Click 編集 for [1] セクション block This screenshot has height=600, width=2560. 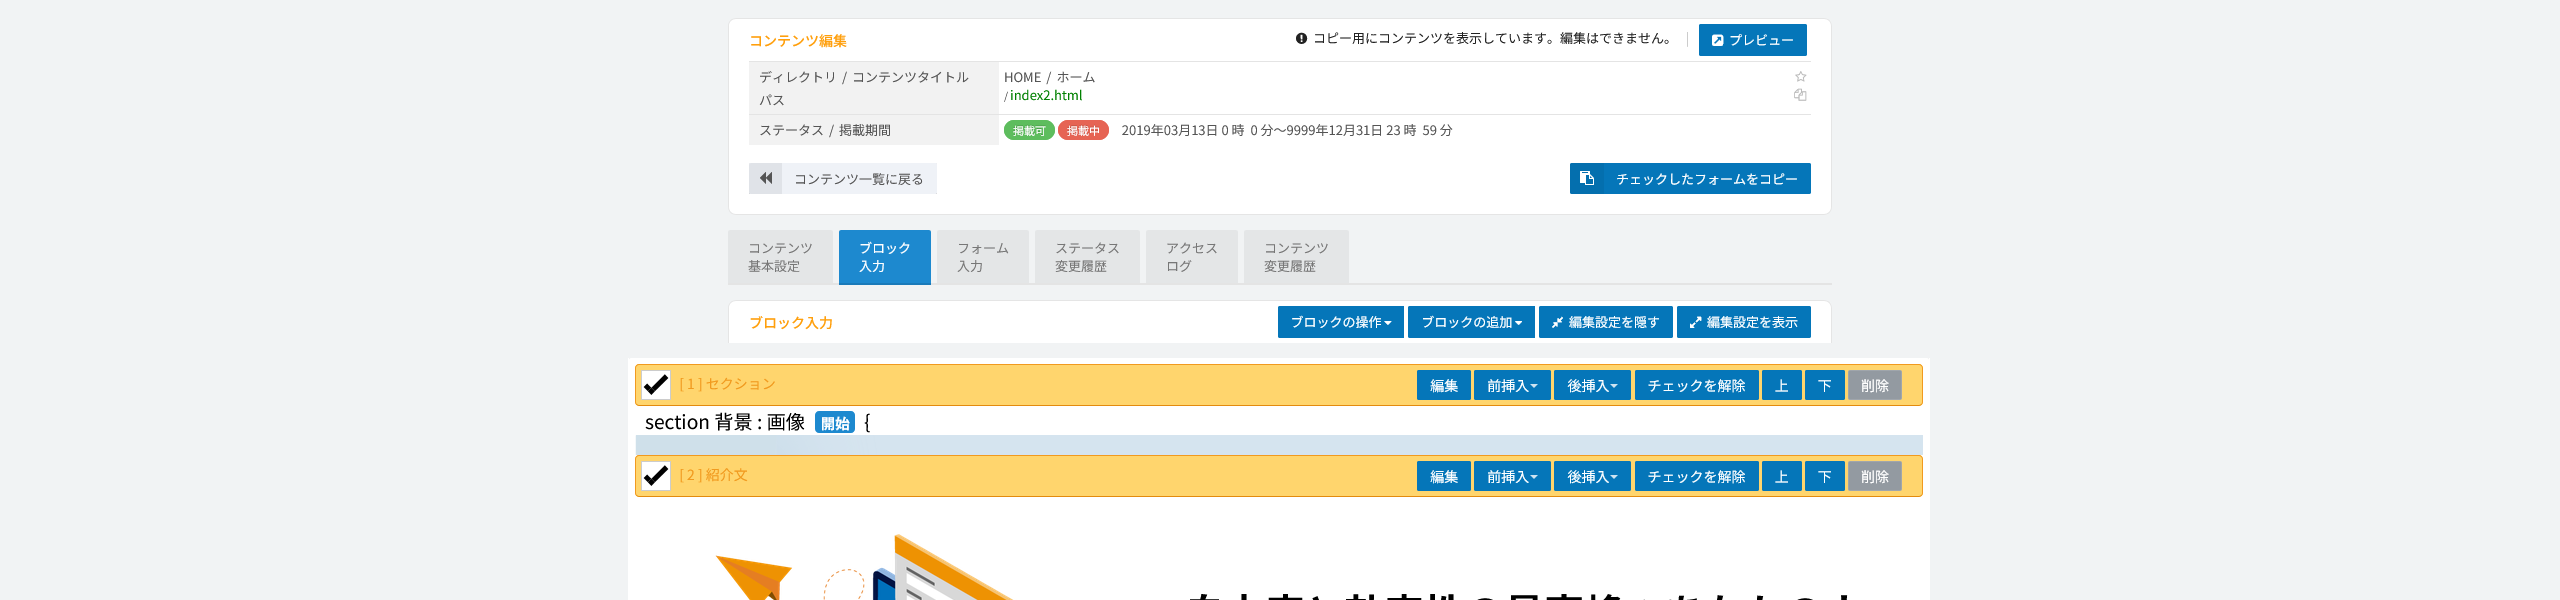point(1443,385)
